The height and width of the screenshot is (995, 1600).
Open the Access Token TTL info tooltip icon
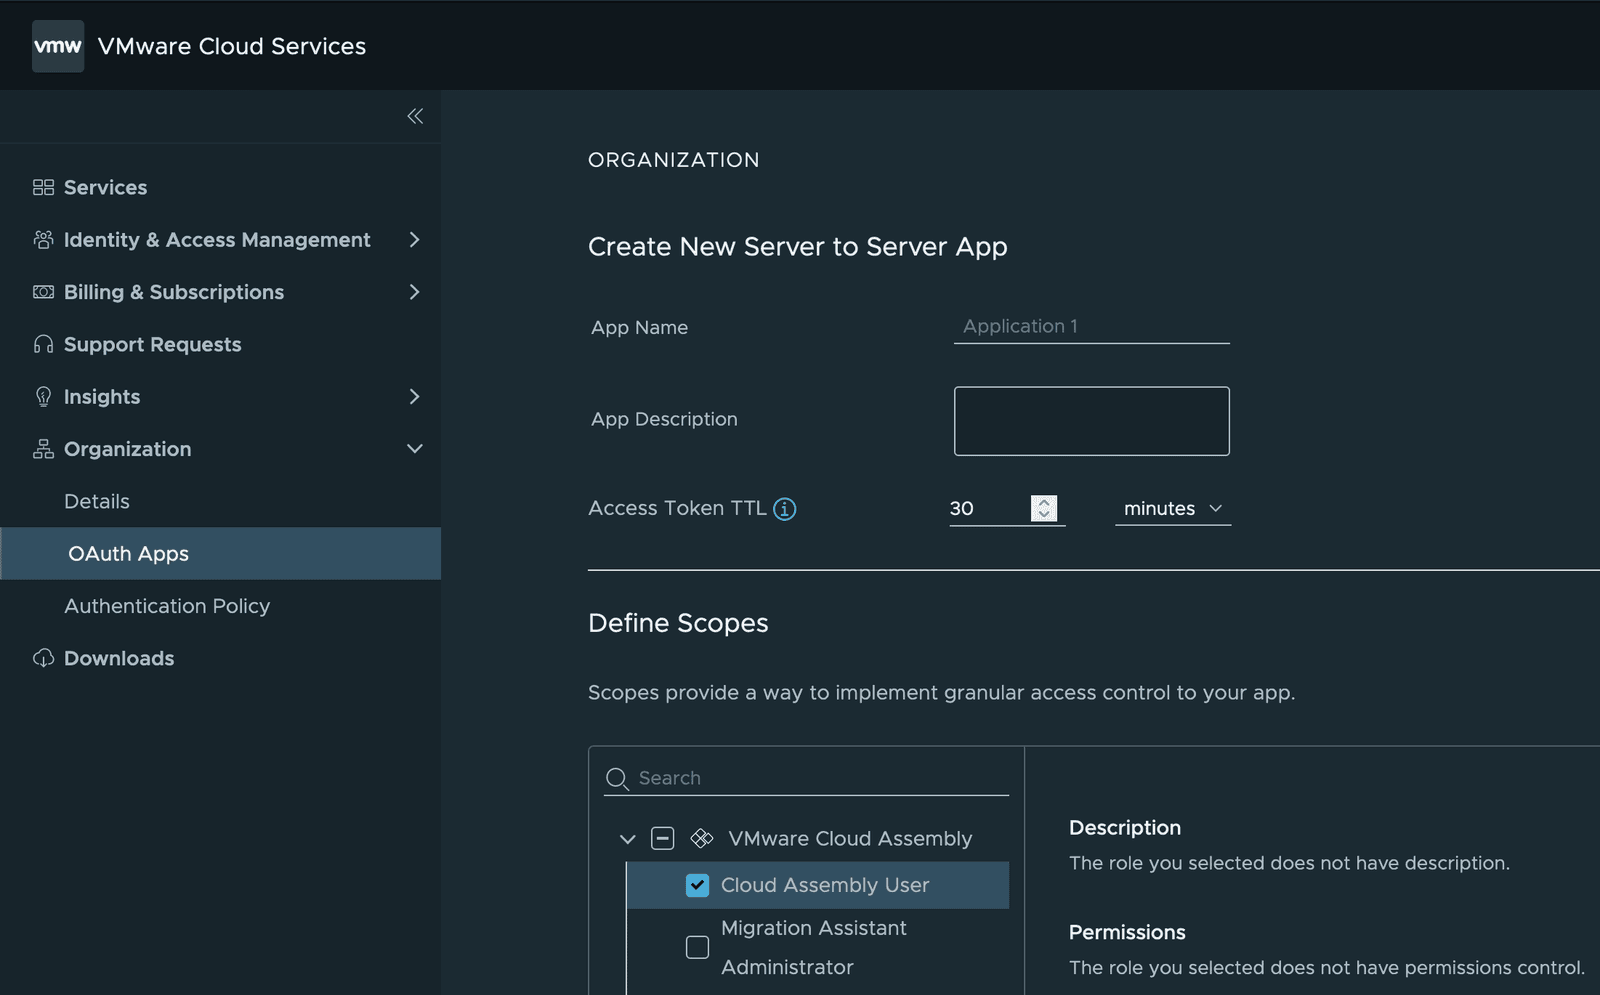click(x=786, y=508)
